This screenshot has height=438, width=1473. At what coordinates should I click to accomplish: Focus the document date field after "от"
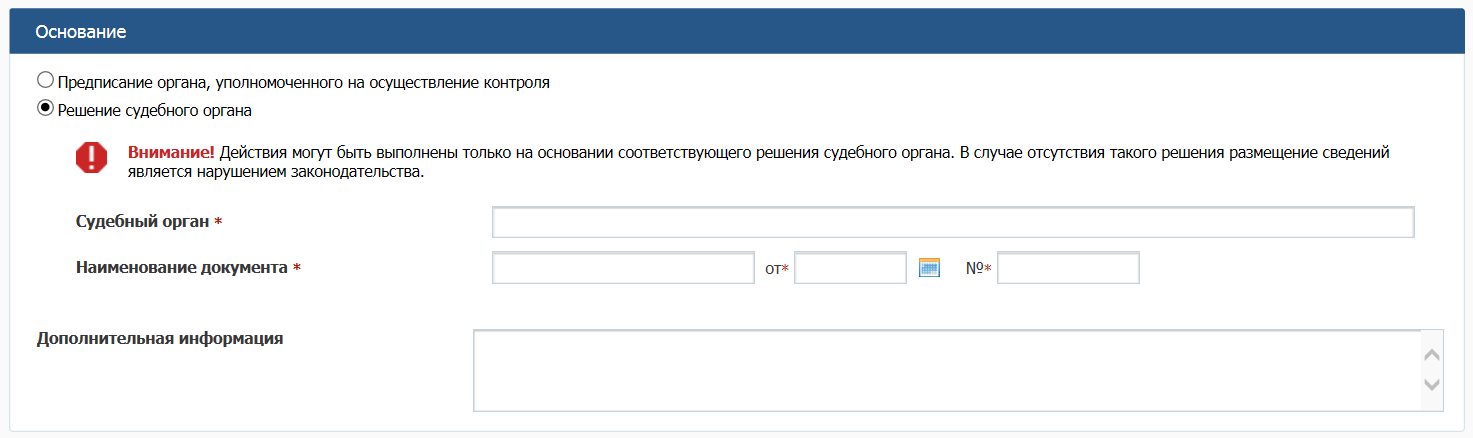coord(850,268)
